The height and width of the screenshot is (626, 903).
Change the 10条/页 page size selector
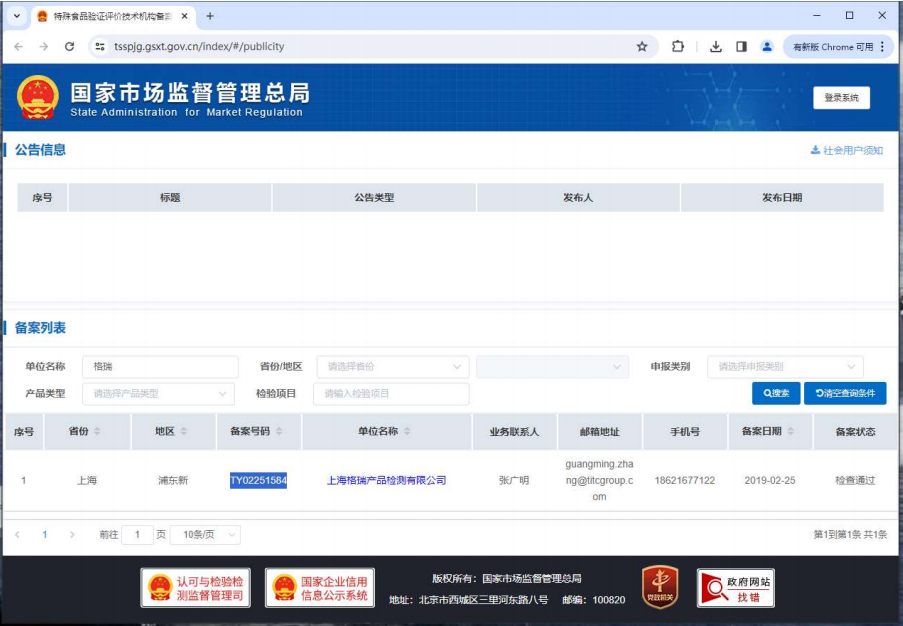[205, 535]
